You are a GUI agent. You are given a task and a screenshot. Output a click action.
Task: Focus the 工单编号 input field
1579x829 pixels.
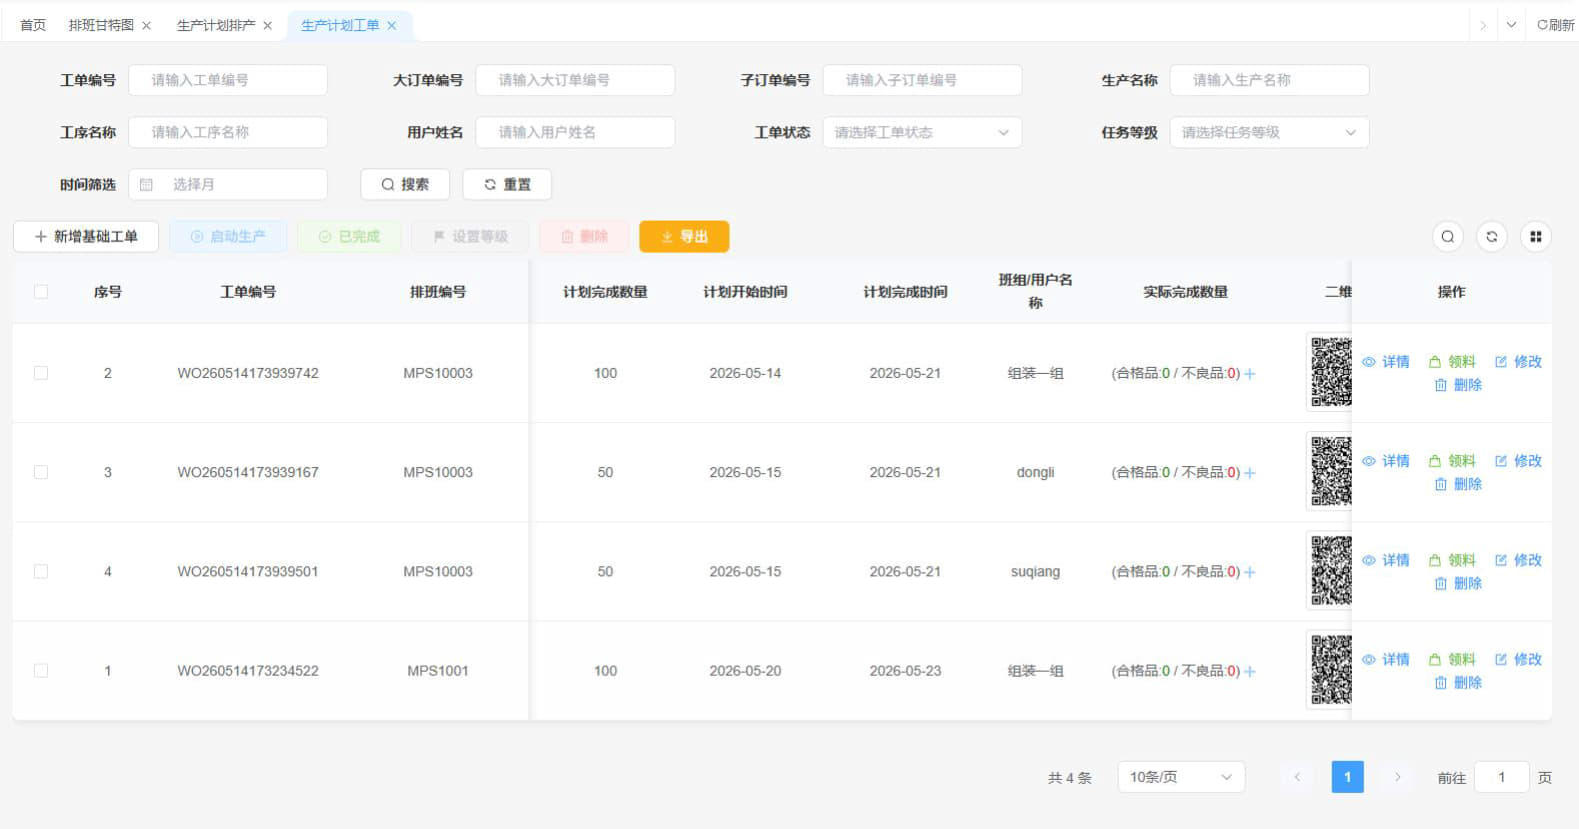point(228,80)
